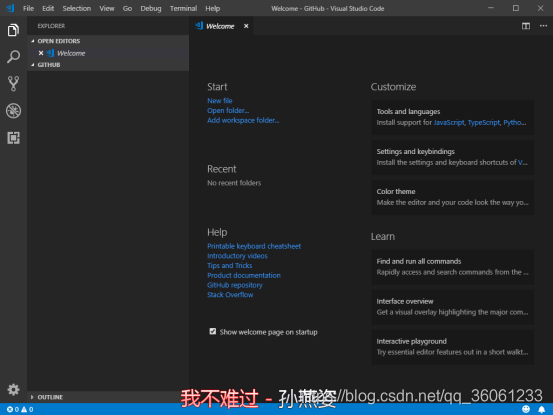The image size is (553, 415).
Task: Click the feedback smiley in status bar
Action: click(x=526, y=409)
